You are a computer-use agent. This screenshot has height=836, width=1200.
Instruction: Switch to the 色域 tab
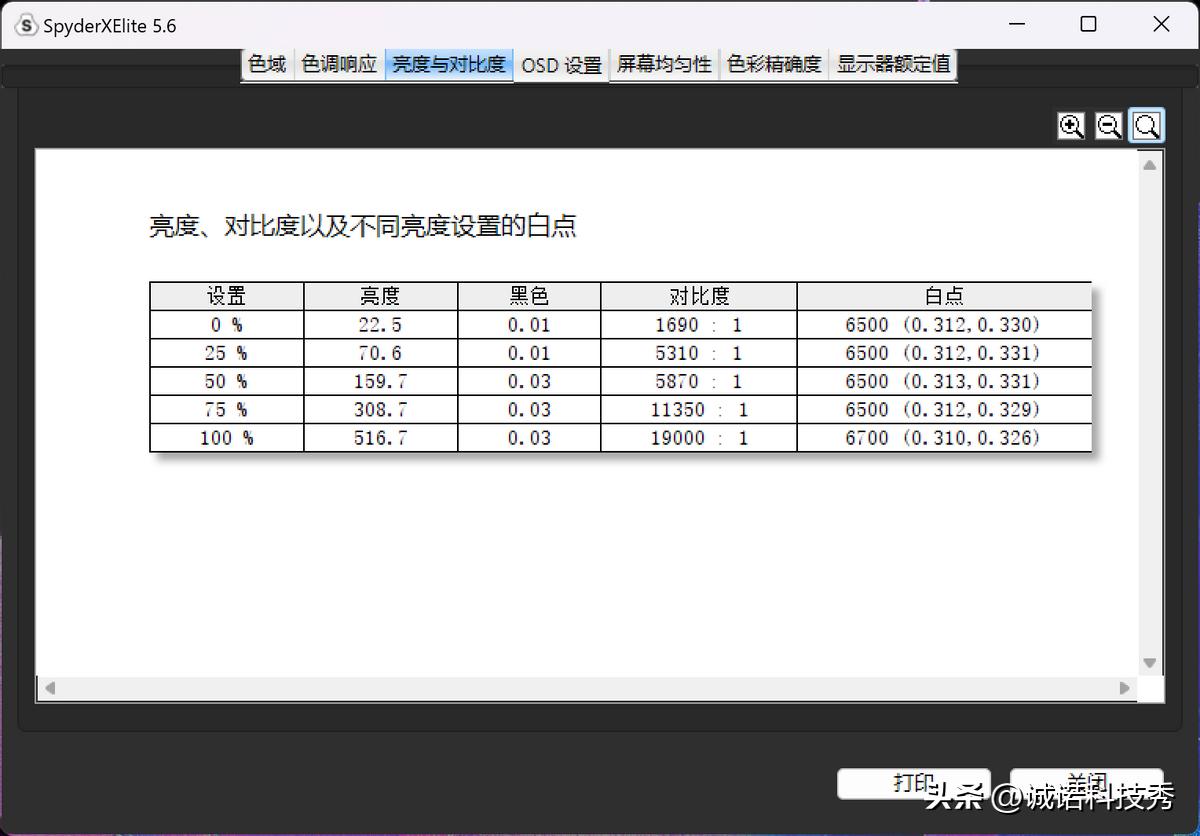pos(266,64)
